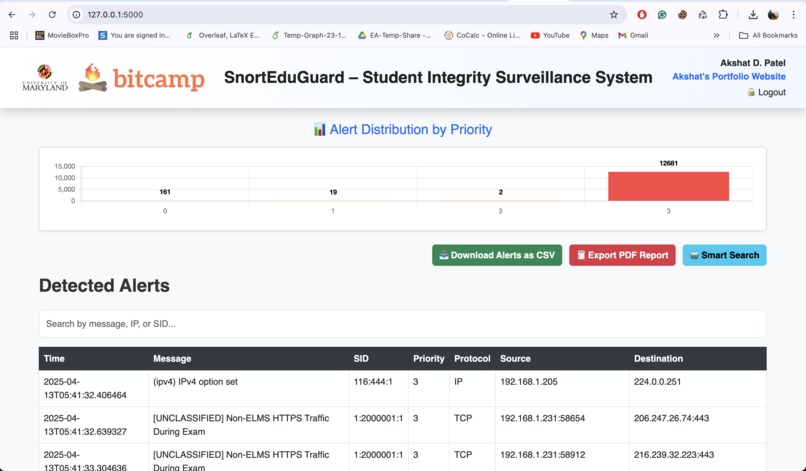Open 'You are signed in...' bookmark
The width and height of the screenshot is (806, 471).
(x=134, y=35)
